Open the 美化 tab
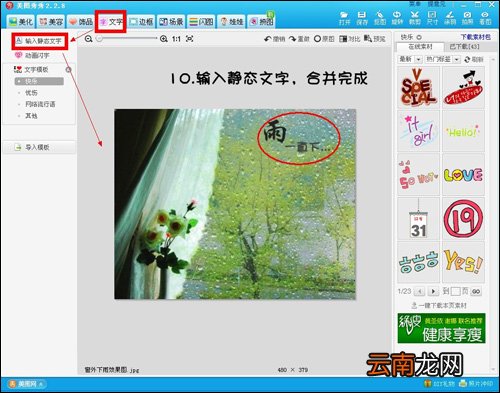Screen dimensions: 500x393 point(21,22)
